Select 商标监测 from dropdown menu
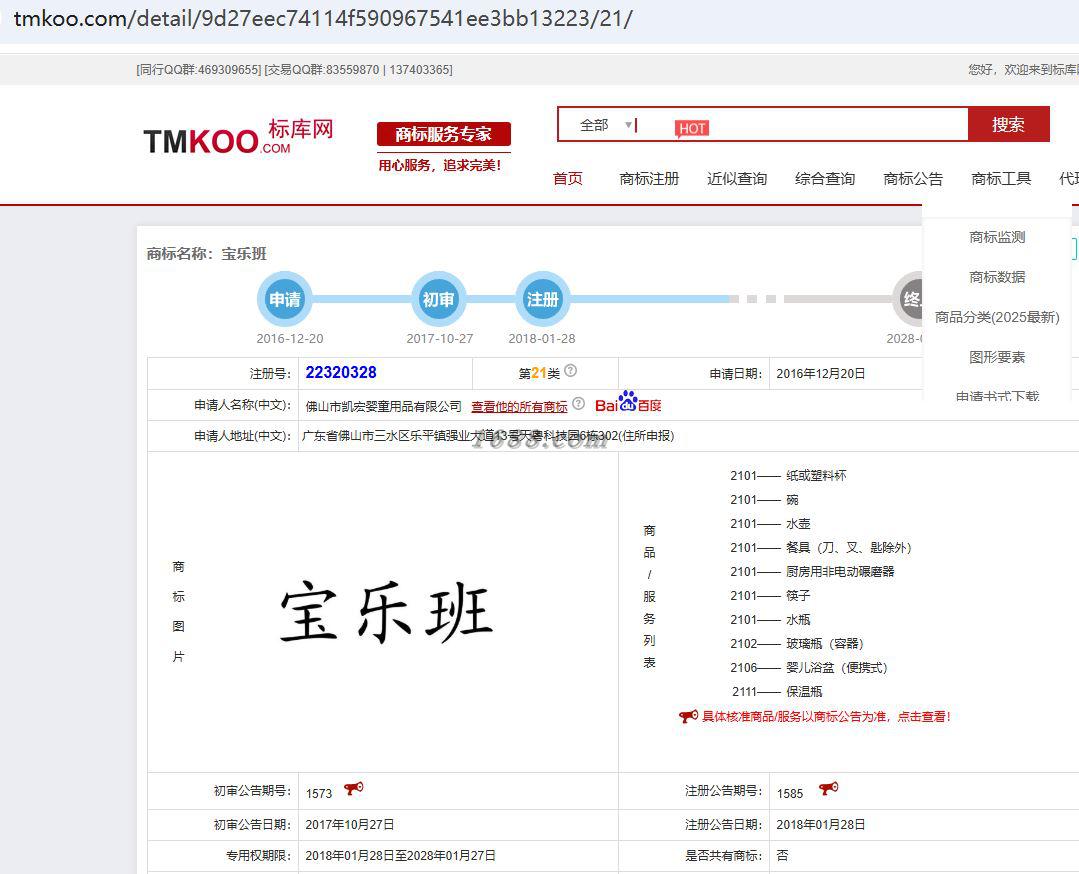The height and width of the screenshot is (874, 1079). (x=997, y=237)
